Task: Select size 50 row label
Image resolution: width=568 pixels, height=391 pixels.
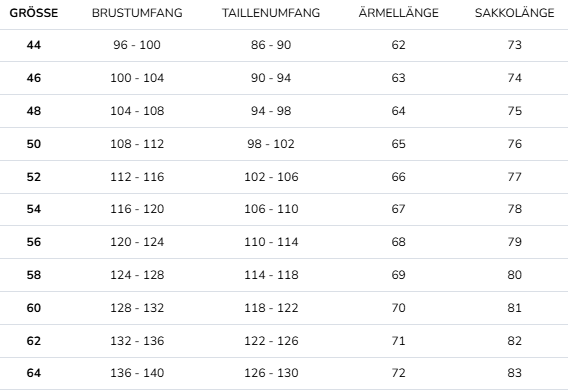Action: pos(34,144)
